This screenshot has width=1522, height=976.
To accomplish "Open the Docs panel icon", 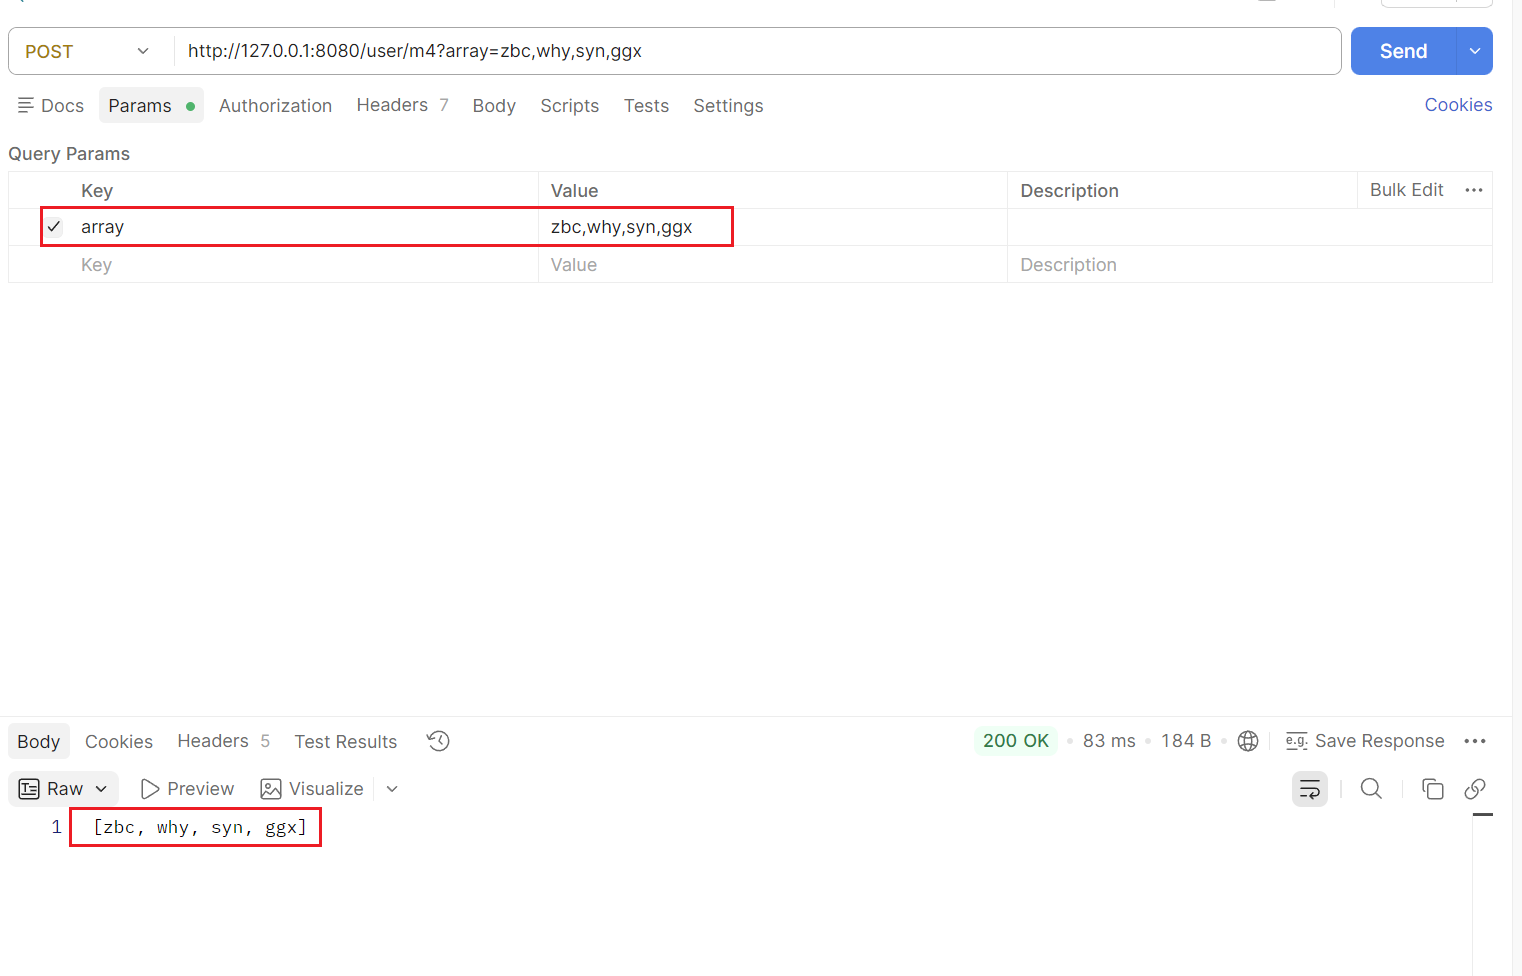I will 26,105.
